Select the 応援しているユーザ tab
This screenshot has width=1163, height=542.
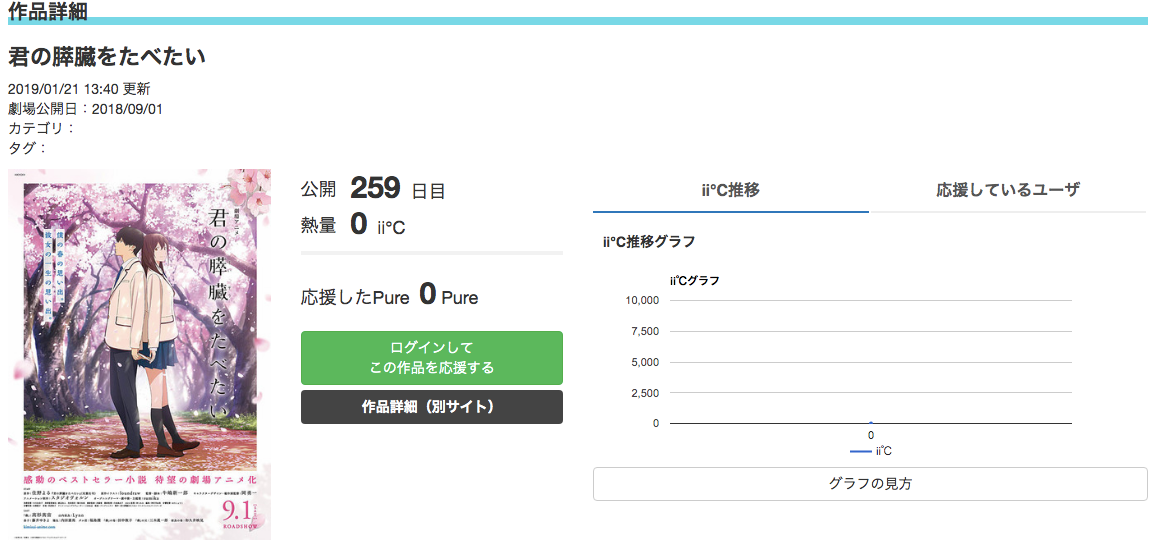tap(1007, 190)
